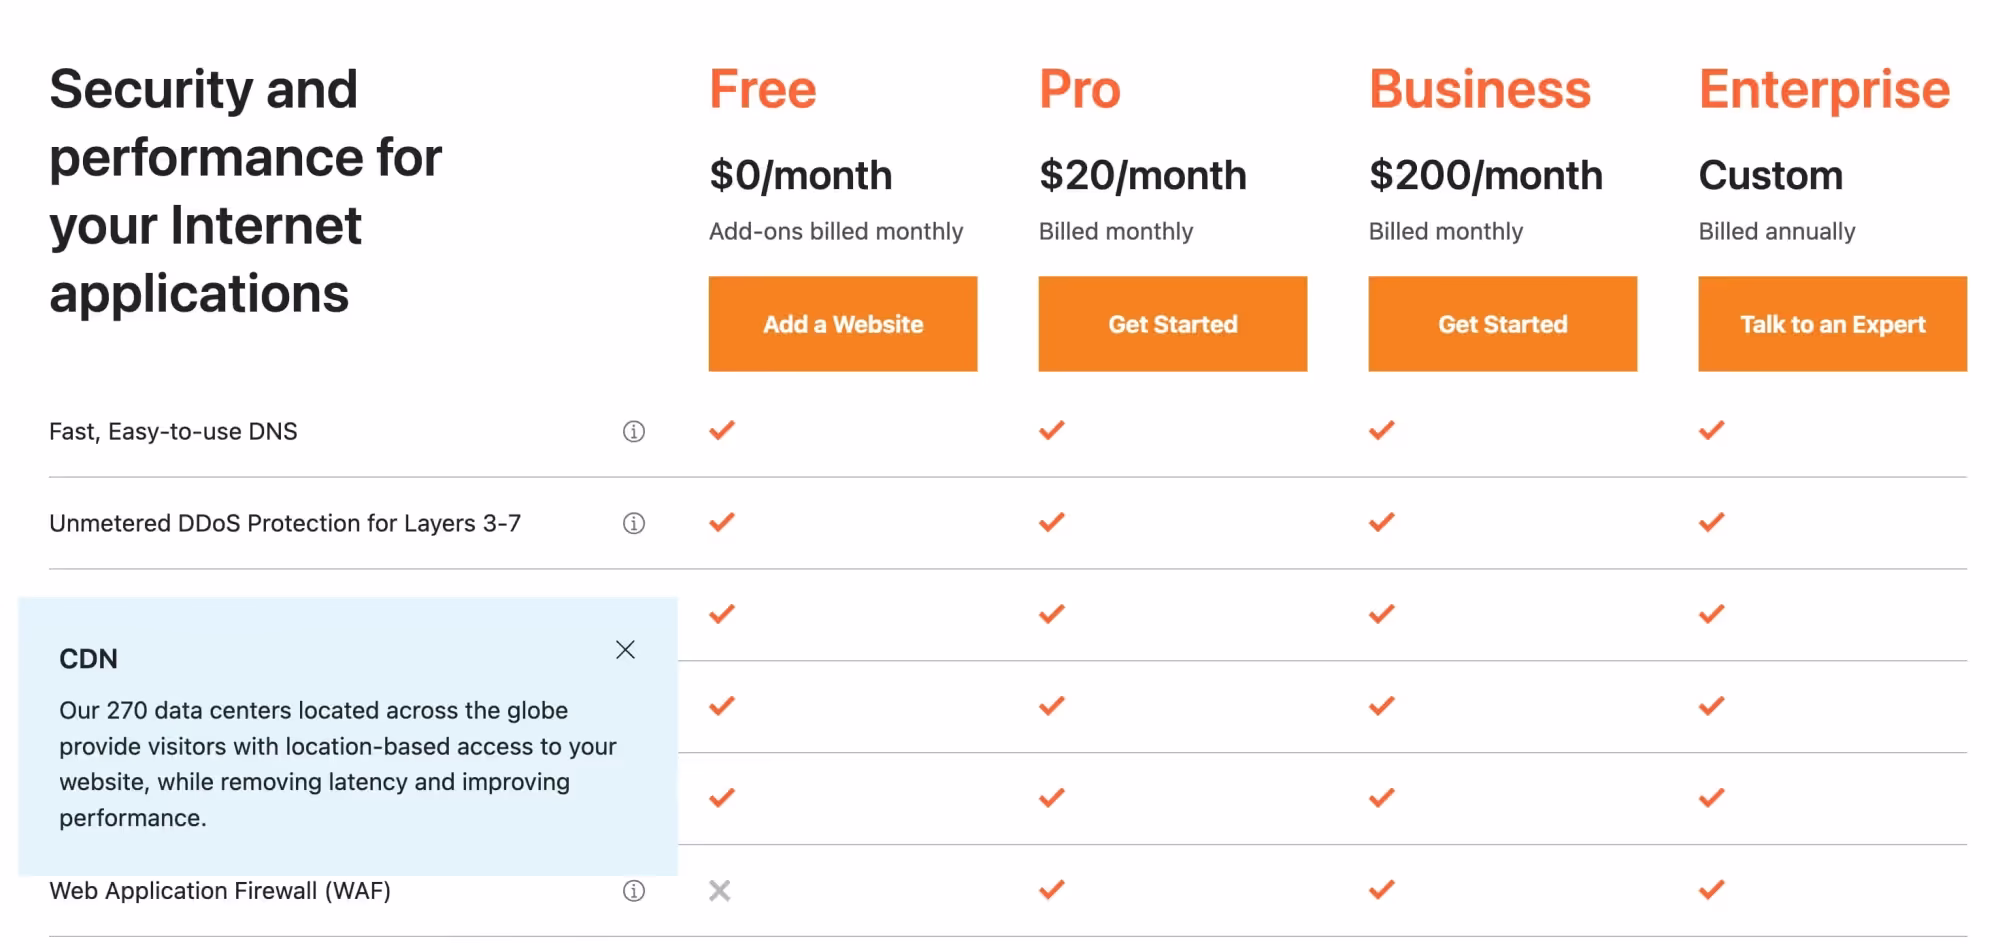This screenshot has width=2000, height=950.
Task: Click the gray X for Free plan WAF
Action: pyautogui.click(x=720, y=890)
